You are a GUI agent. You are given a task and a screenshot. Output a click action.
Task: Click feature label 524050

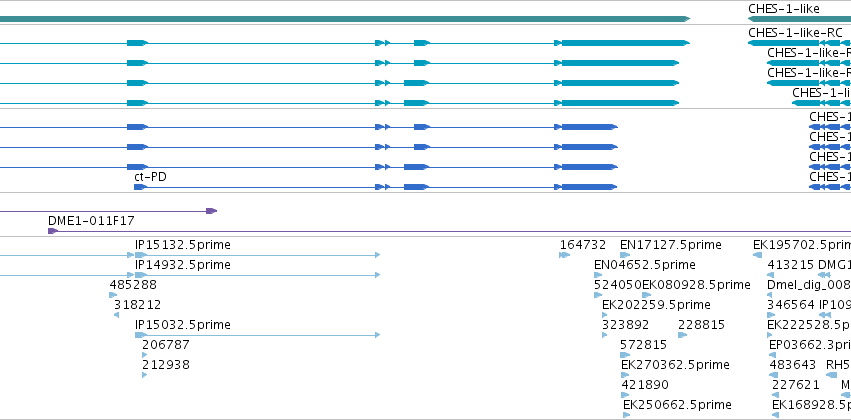pyautogui.click(x=618, y=284)
